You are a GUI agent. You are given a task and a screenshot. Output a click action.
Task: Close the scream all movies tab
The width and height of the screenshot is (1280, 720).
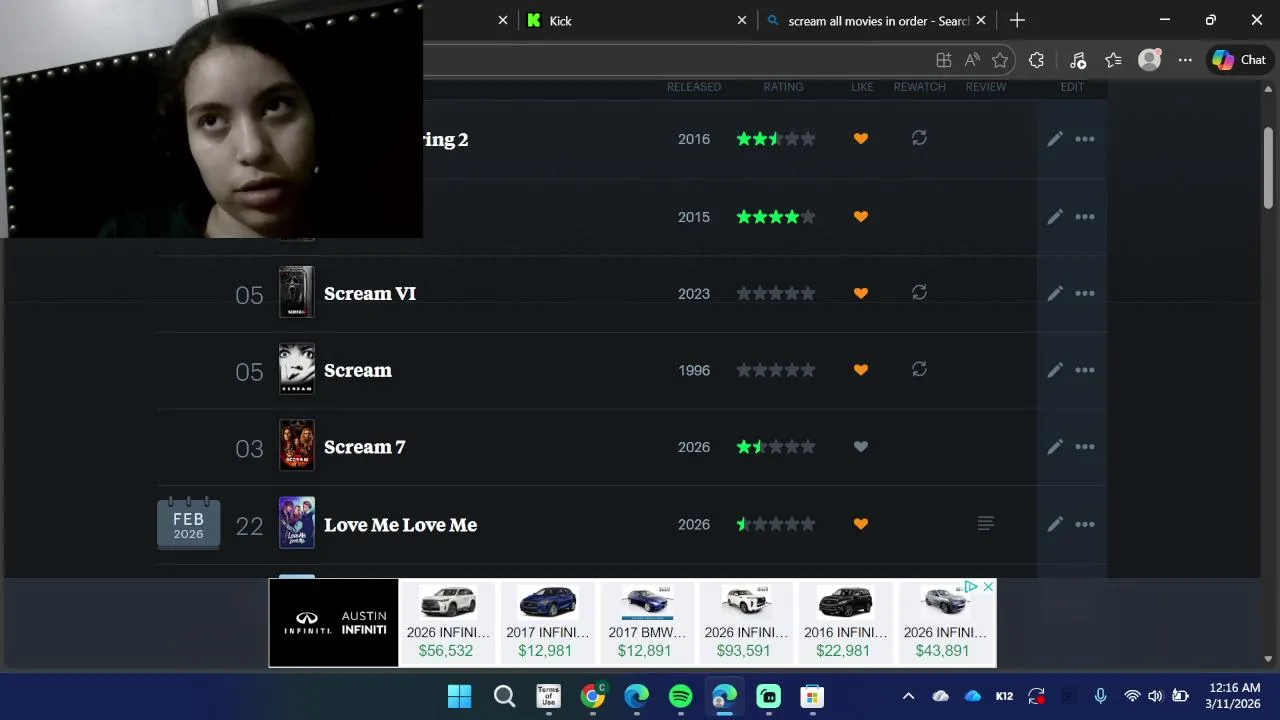(981, 20)
